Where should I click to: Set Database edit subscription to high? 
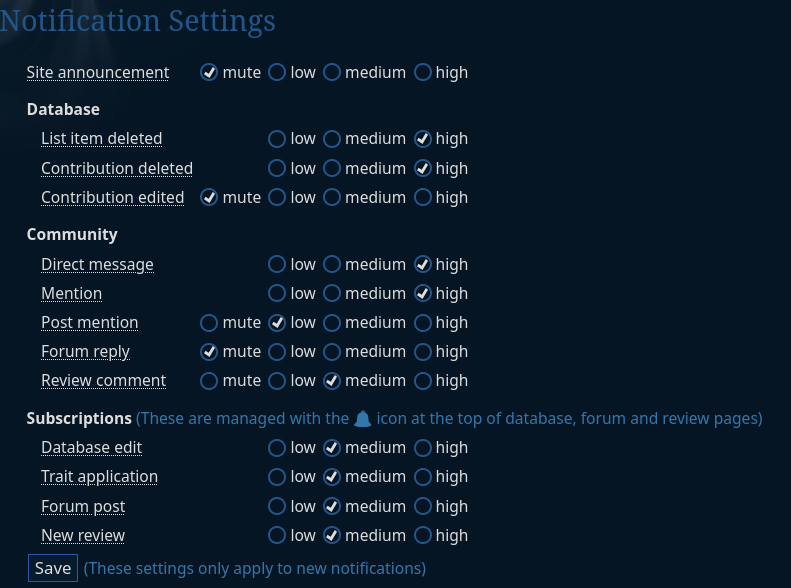click(423, 447)
